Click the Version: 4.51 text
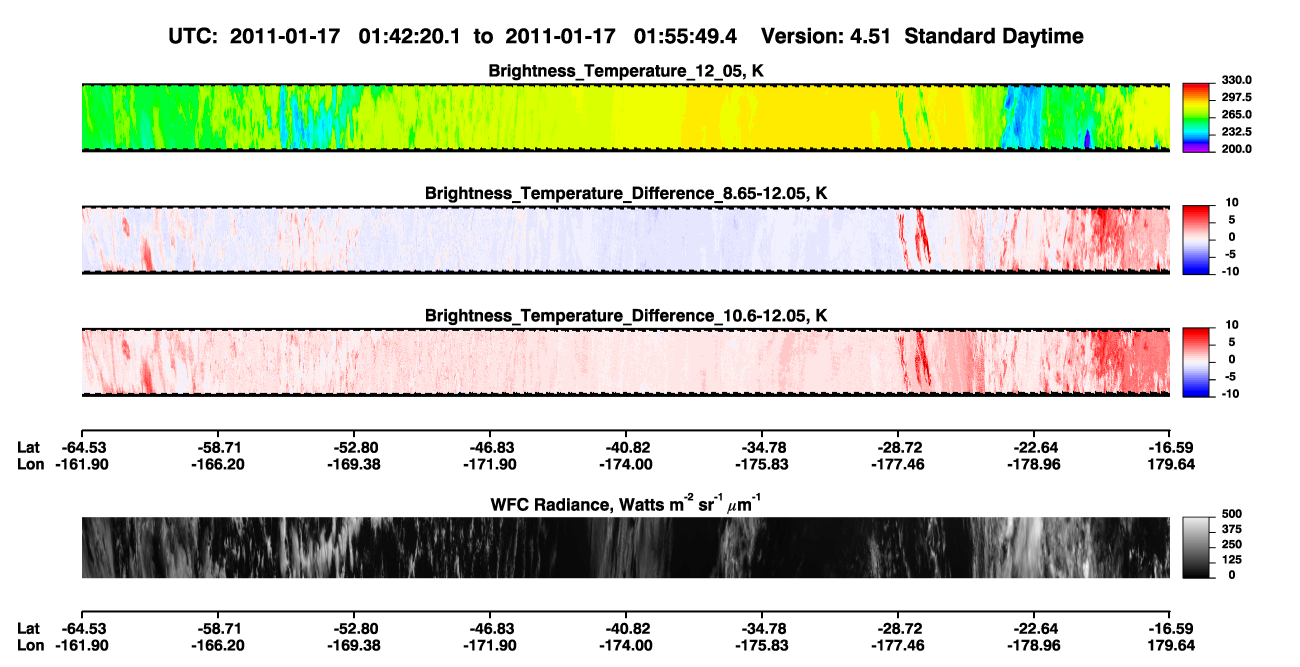The width and height of the screenshot is (1300, 667). coord(826,36)
